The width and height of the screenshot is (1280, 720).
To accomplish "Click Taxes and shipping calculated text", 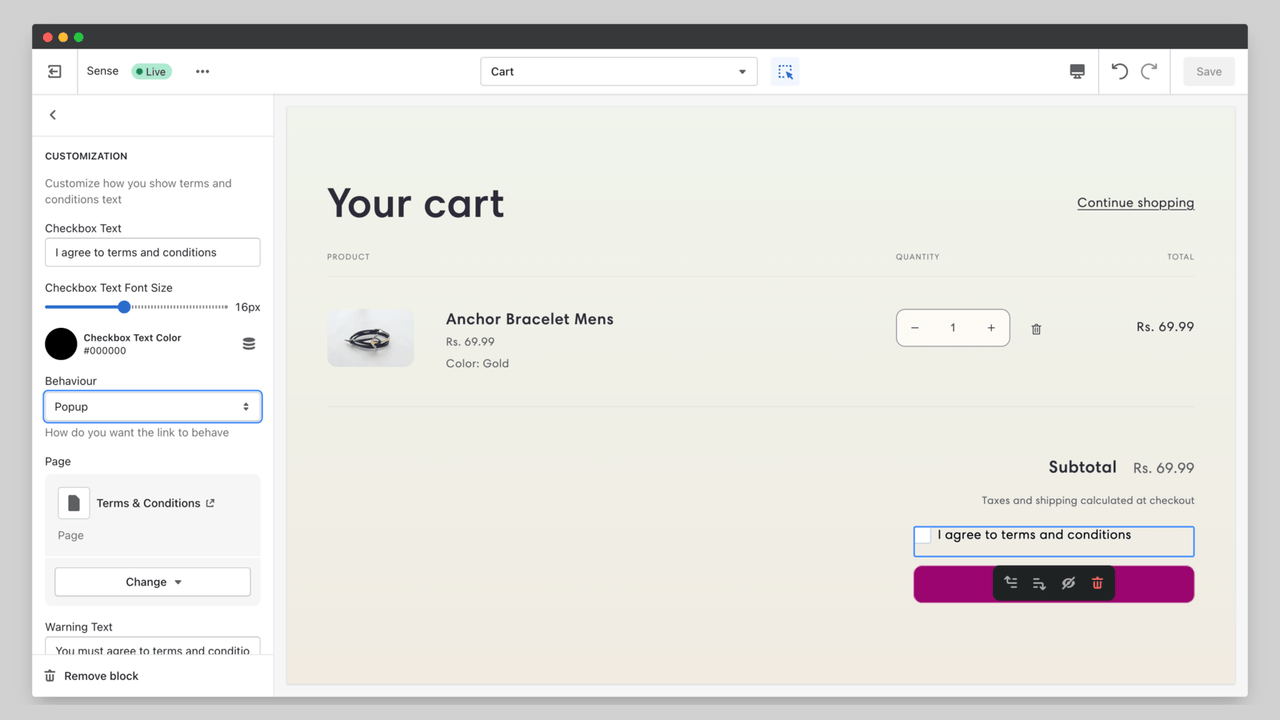I will point(1088,500).
